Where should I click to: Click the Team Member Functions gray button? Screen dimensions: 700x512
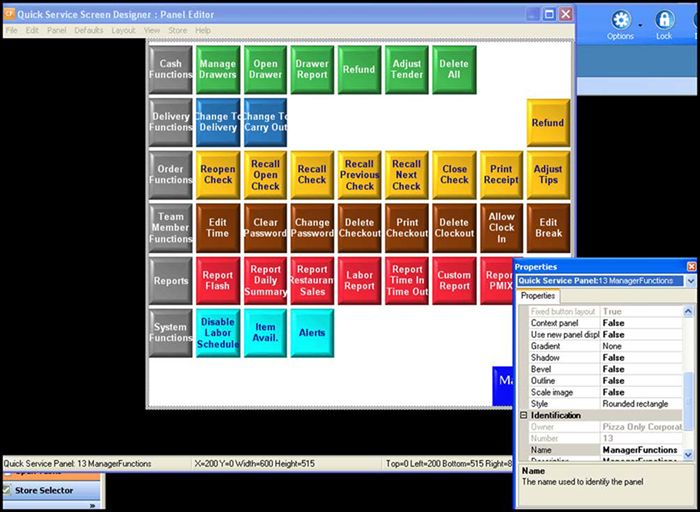[x=171, y=228]
